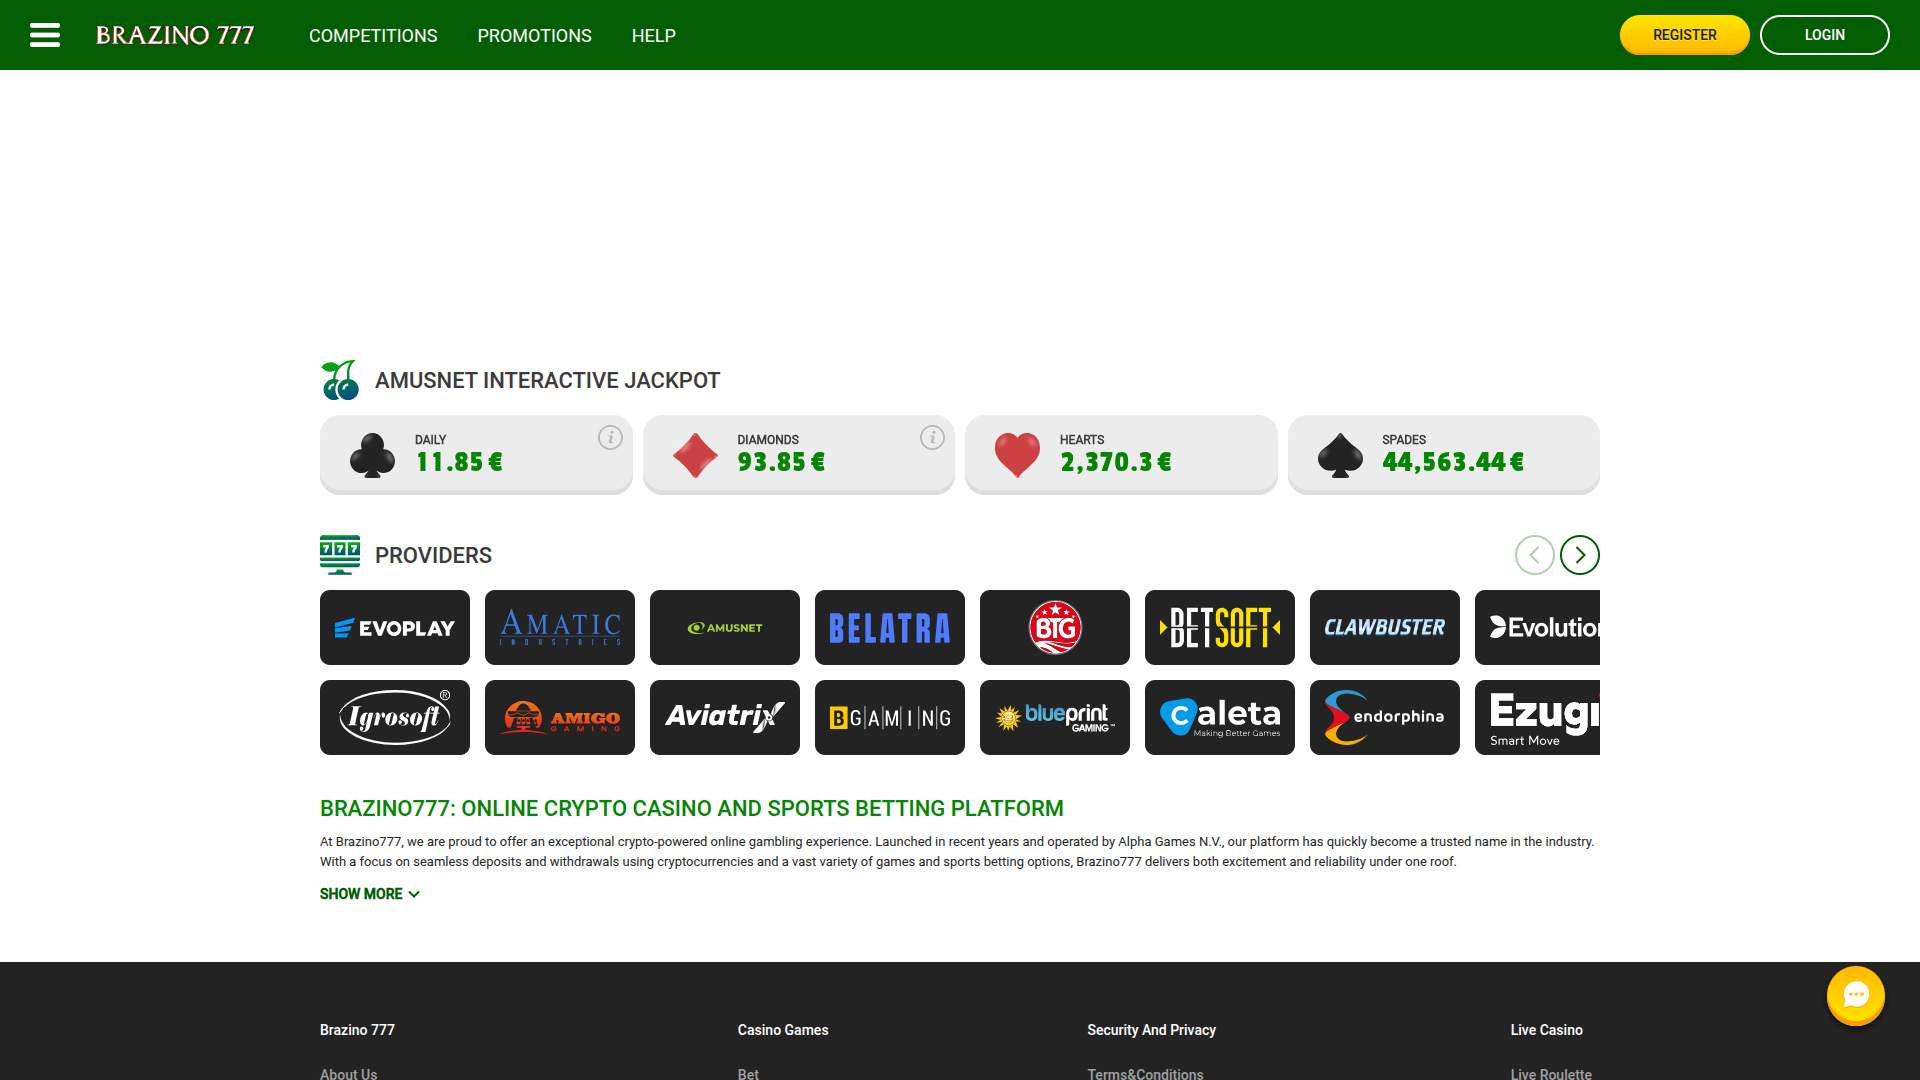Select the Belatra provider logo

click(889, 627)
